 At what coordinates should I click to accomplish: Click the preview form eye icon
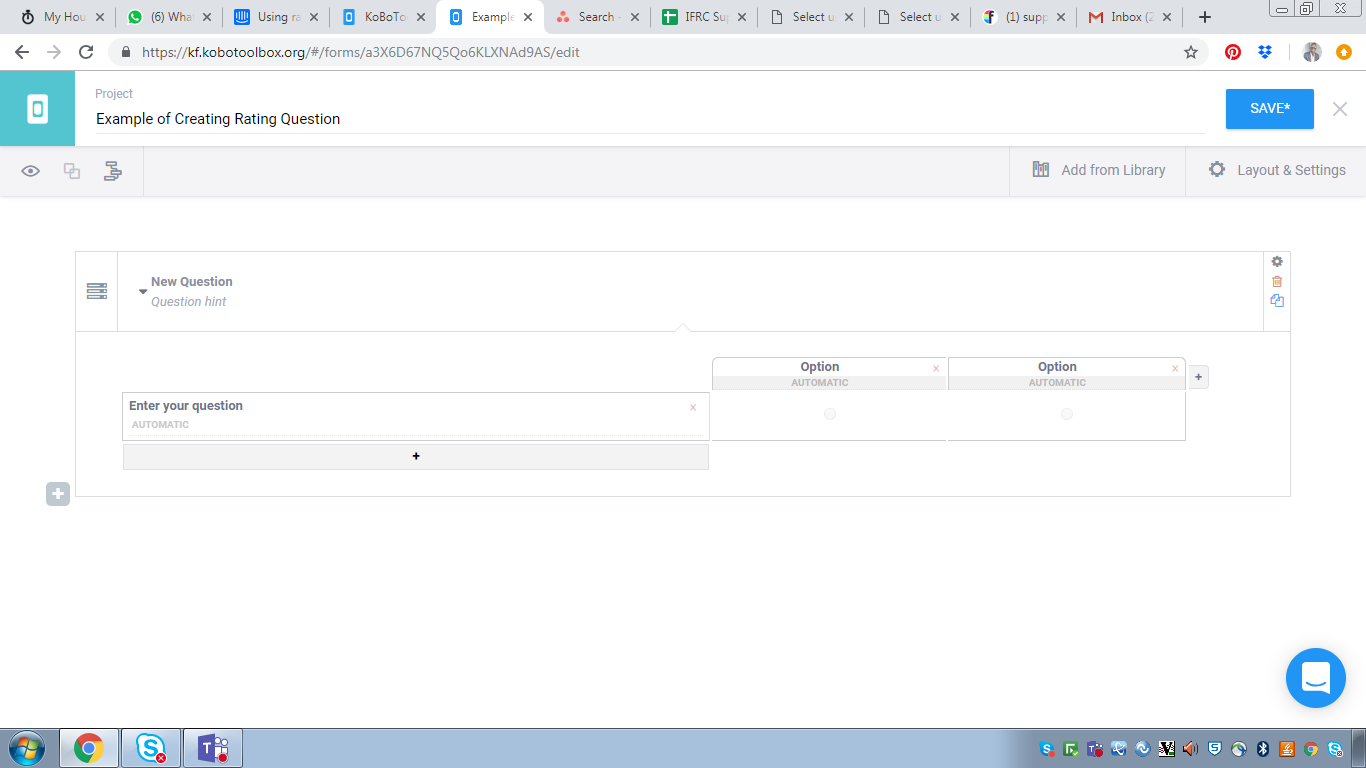31,171
